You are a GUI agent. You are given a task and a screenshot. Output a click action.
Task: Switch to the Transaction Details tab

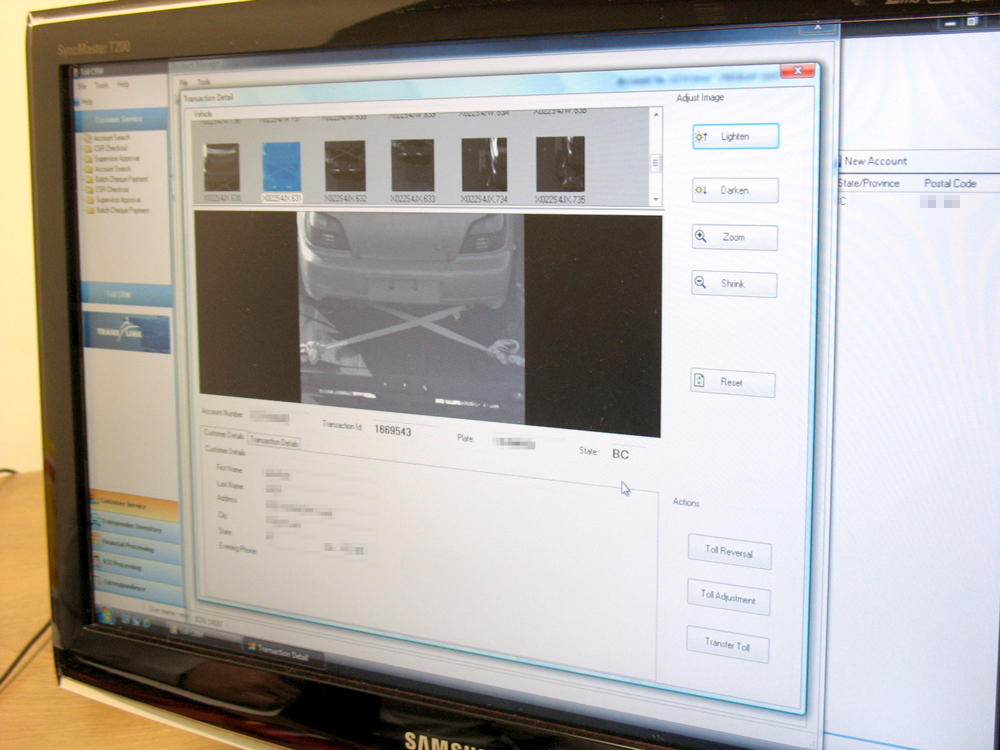[x=273, y=441]
